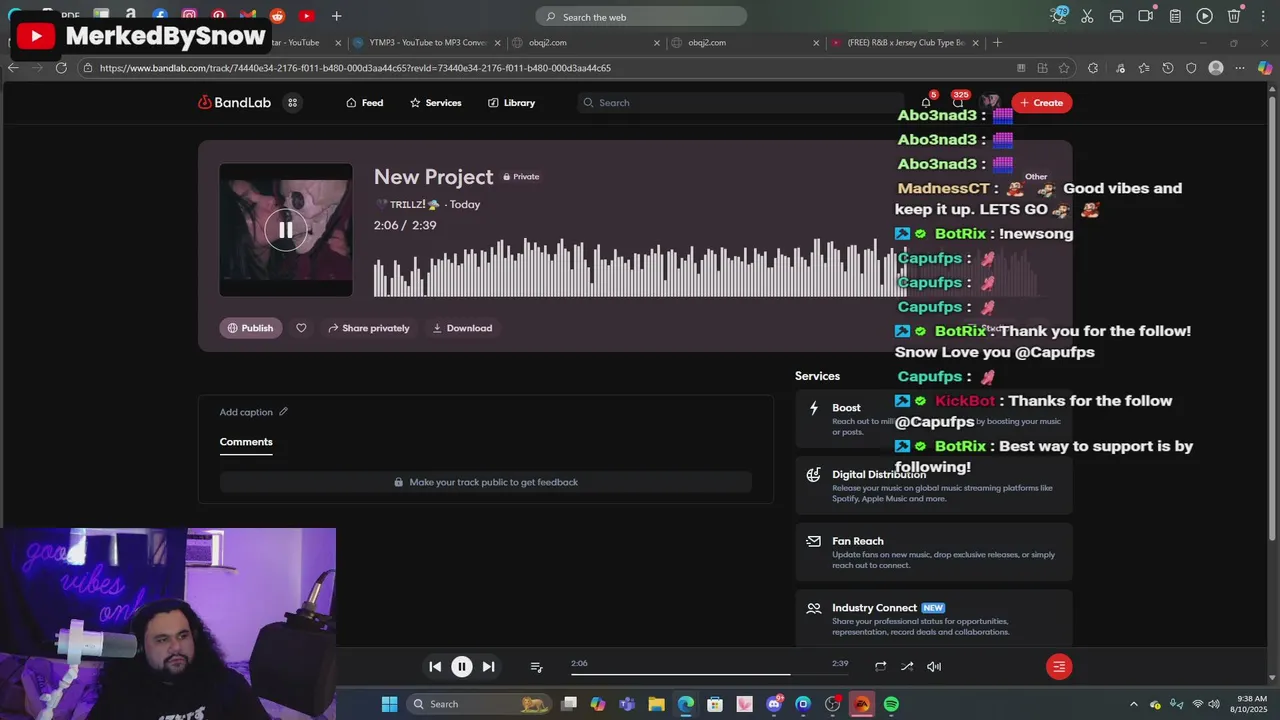Viewport: 1280px width, 720px height.
Task: Open Spotify from the taskbar
Action: 891,704
